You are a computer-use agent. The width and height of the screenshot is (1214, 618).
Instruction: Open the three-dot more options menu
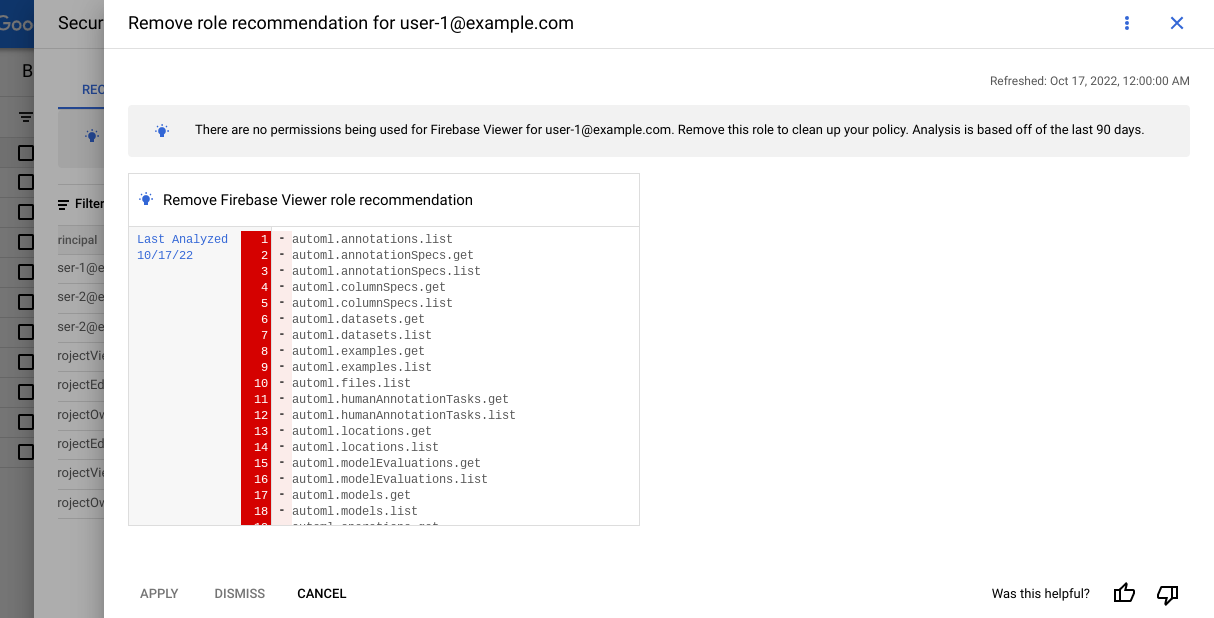pyautogui.click(x=1127, y=23)
